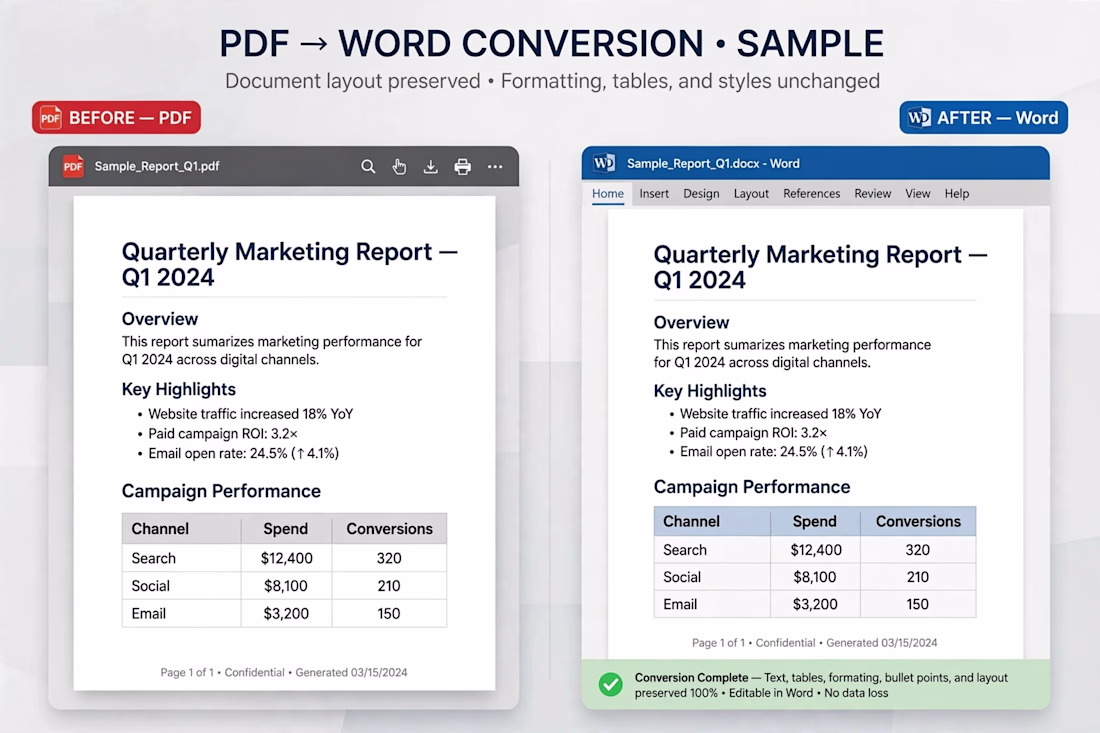The image size is (1100, 733).
Task: Select the Overview heading in the PDF page
Action: tap(160, 319)
